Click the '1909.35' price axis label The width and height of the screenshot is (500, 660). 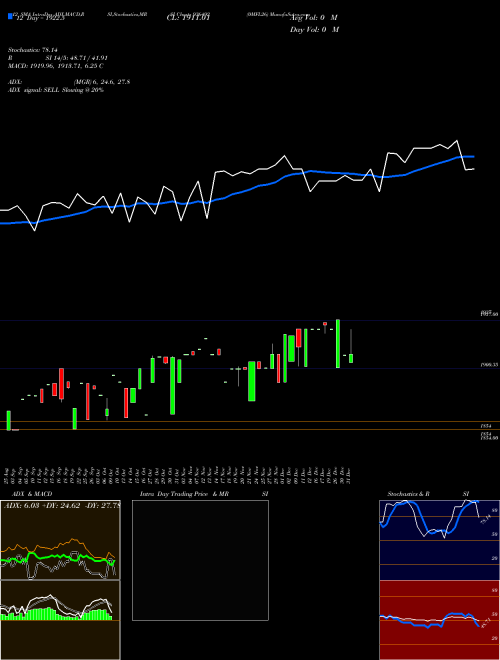pyautogui.click(x=490, y=365)
